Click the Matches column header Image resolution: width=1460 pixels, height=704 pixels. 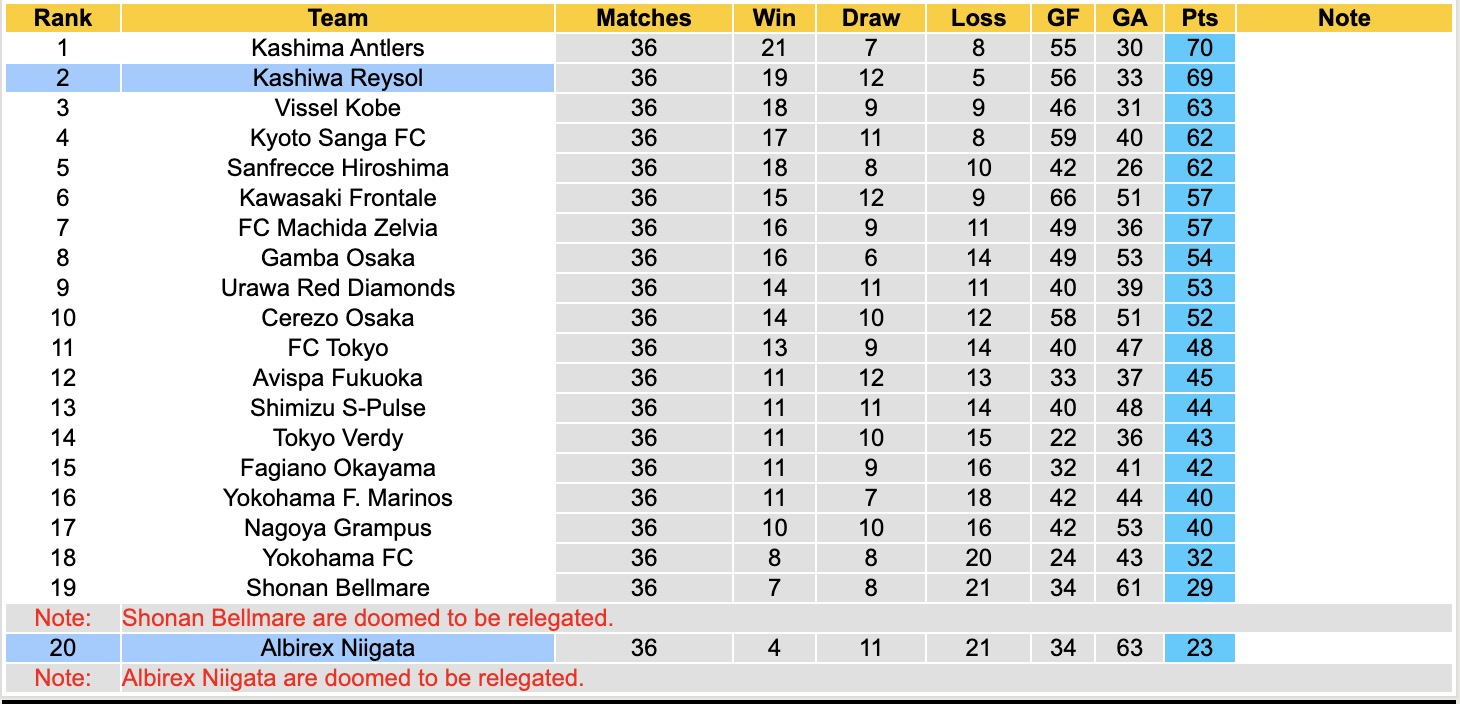(643, 18)
